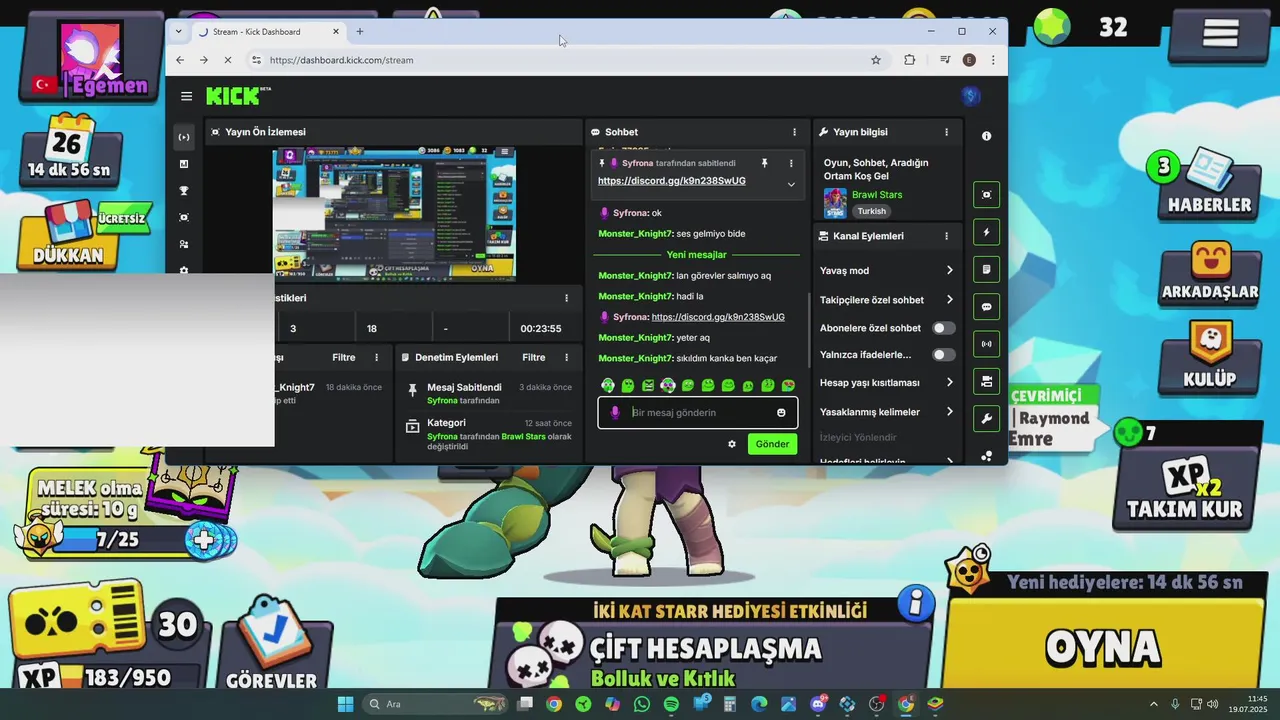Open Chrome three-dot menu
The image size is (1280, 720).
994,60
